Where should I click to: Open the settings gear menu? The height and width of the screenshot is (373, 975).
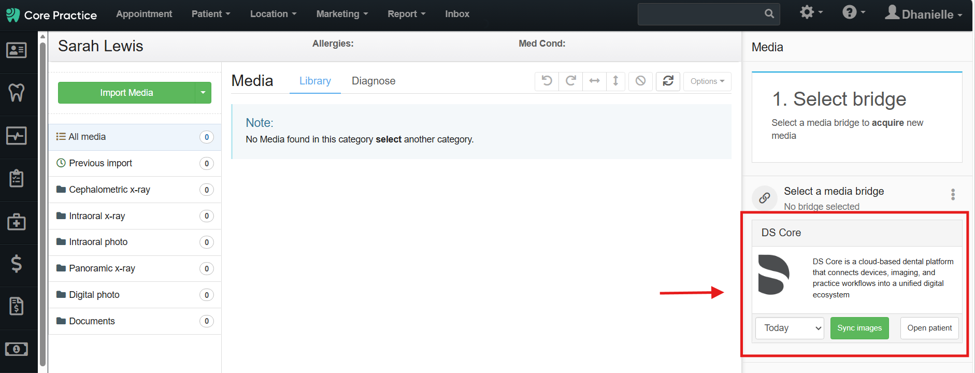tap(811, 12)
